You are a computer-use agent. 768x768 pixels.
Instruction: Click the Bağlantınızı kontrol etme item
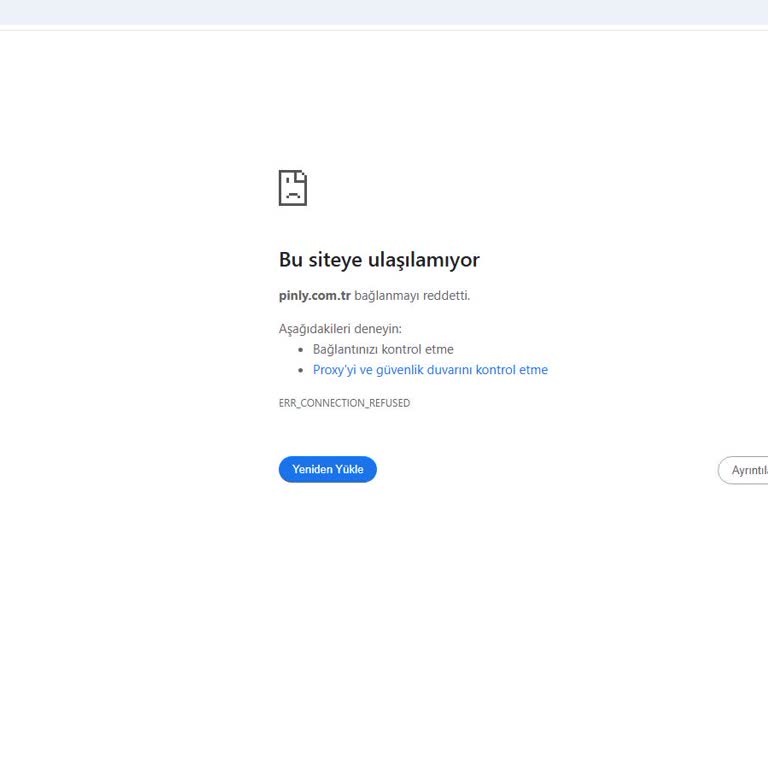383,349
